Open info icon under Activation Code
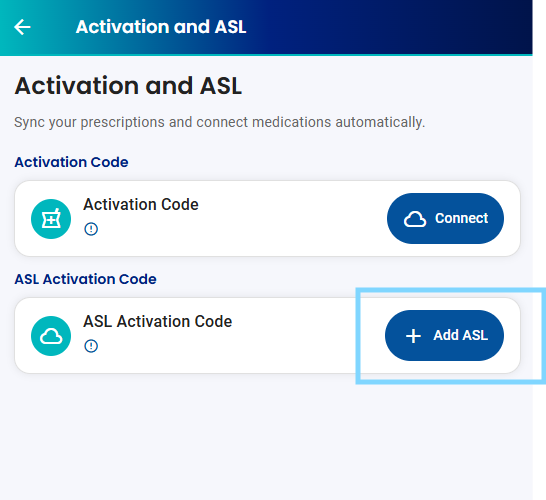The width and height of the screenshot is (546, 500). pyautogui.click(x=91, y=229)
